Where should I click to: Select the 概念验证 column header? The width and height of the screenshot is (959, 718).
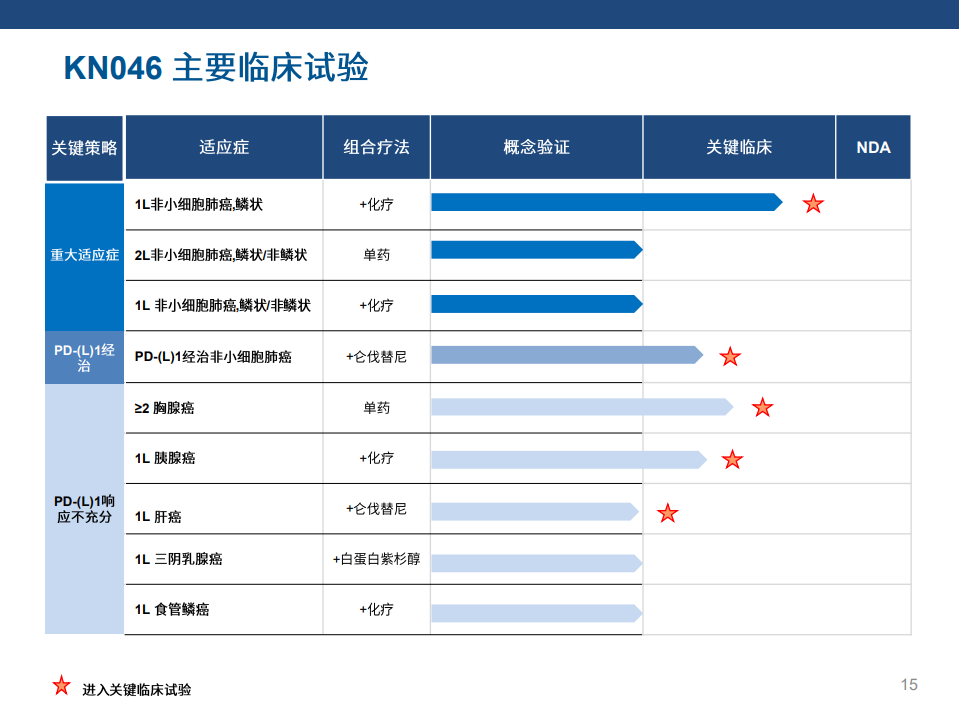click(x=536, y=147)
